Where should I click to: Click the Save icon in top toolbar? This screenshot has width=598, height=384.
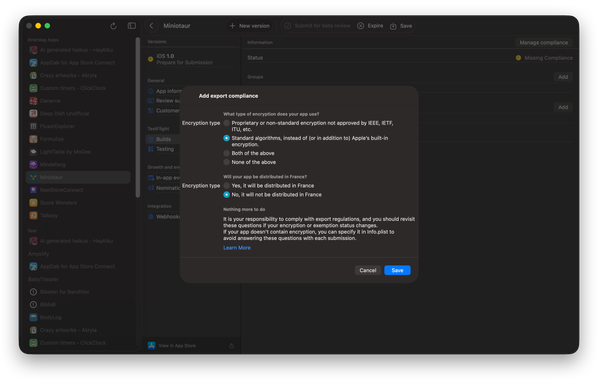click(x=393, y=26)
